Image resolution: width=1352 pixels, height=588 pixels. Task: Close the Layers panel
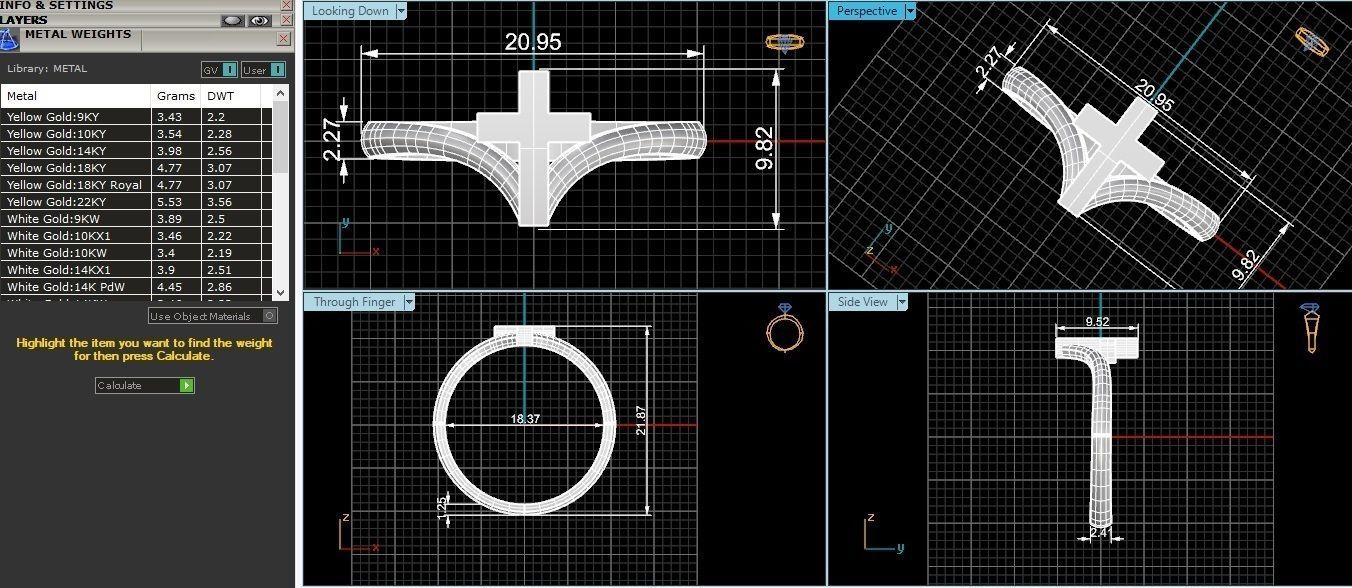287,20
